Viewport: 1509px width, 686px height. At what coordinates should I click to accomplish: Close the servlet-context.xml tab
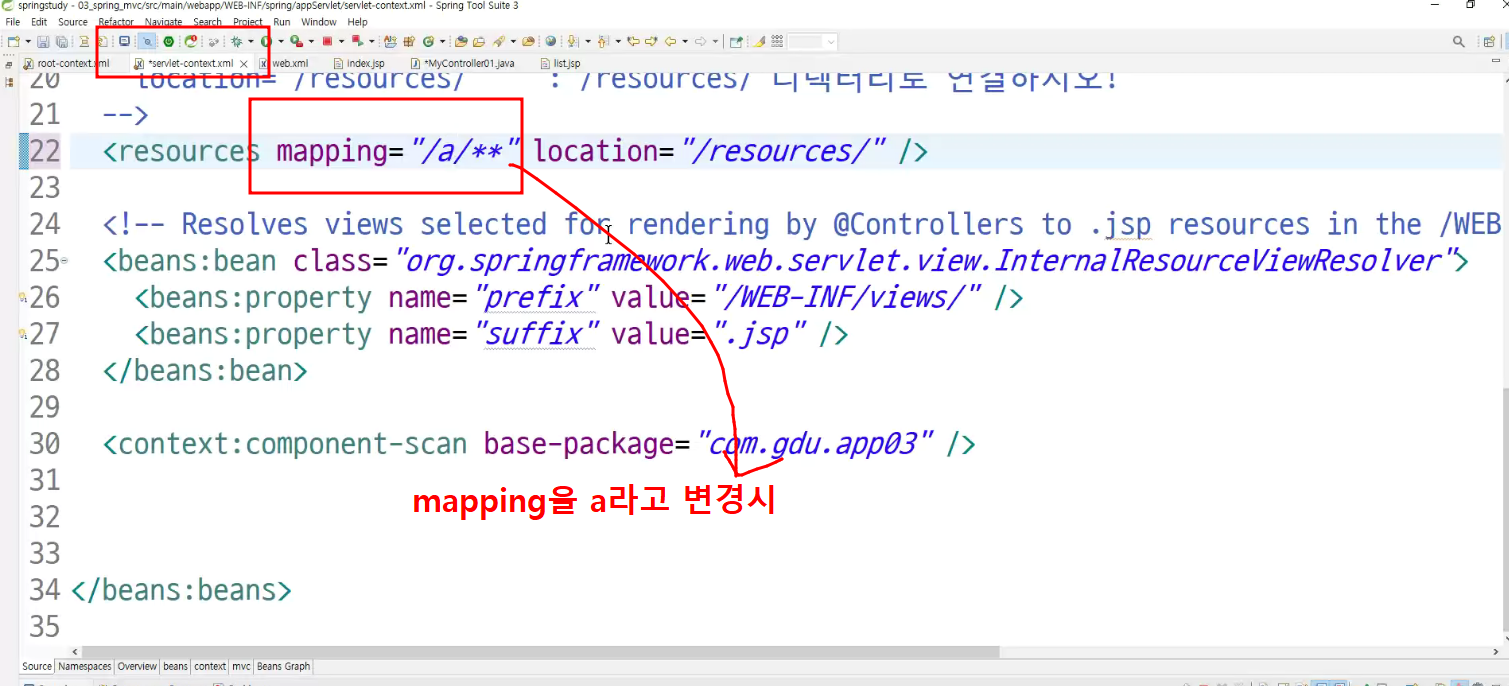tap(244, 63)
